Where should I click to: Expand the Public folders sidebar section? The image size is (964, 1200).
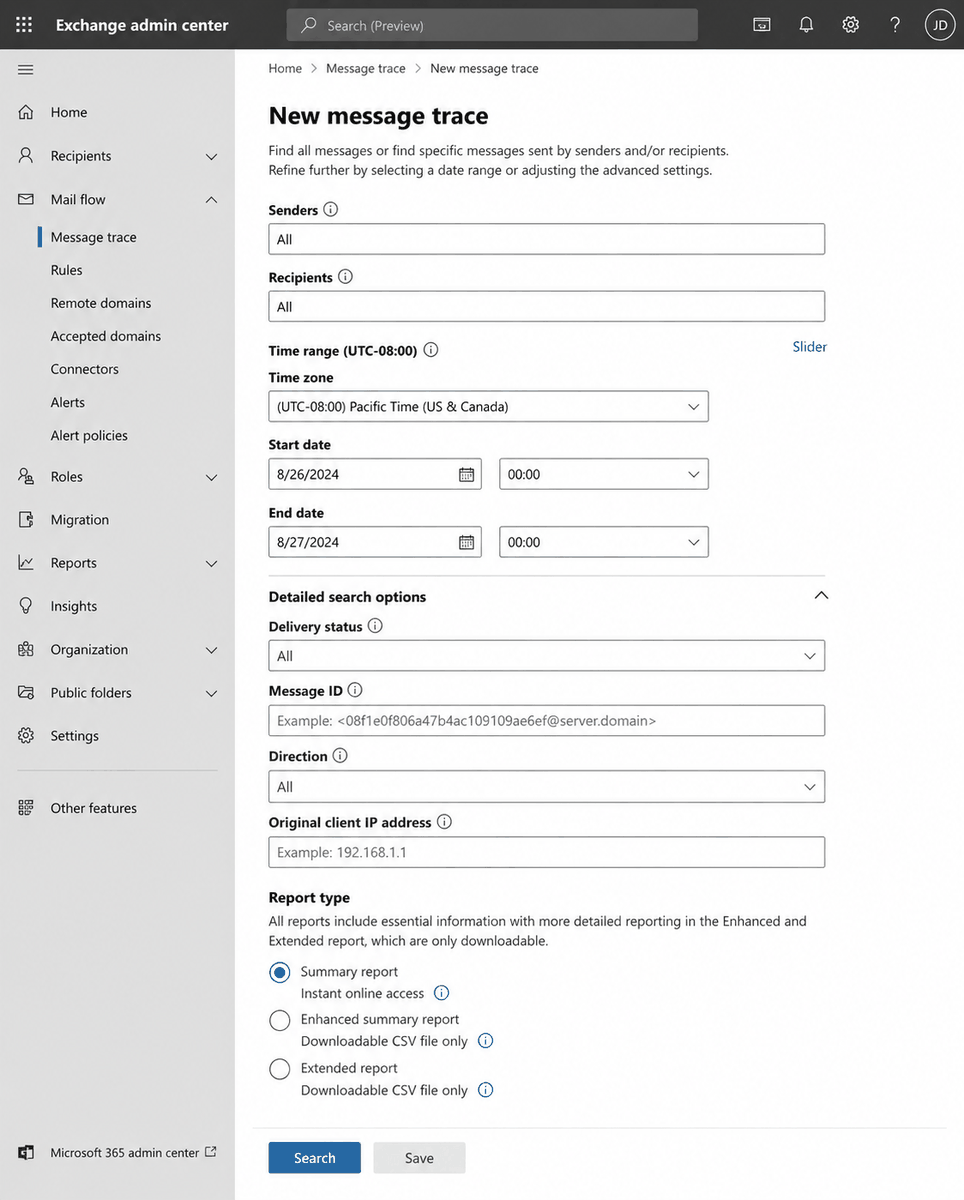pos(211,693)
